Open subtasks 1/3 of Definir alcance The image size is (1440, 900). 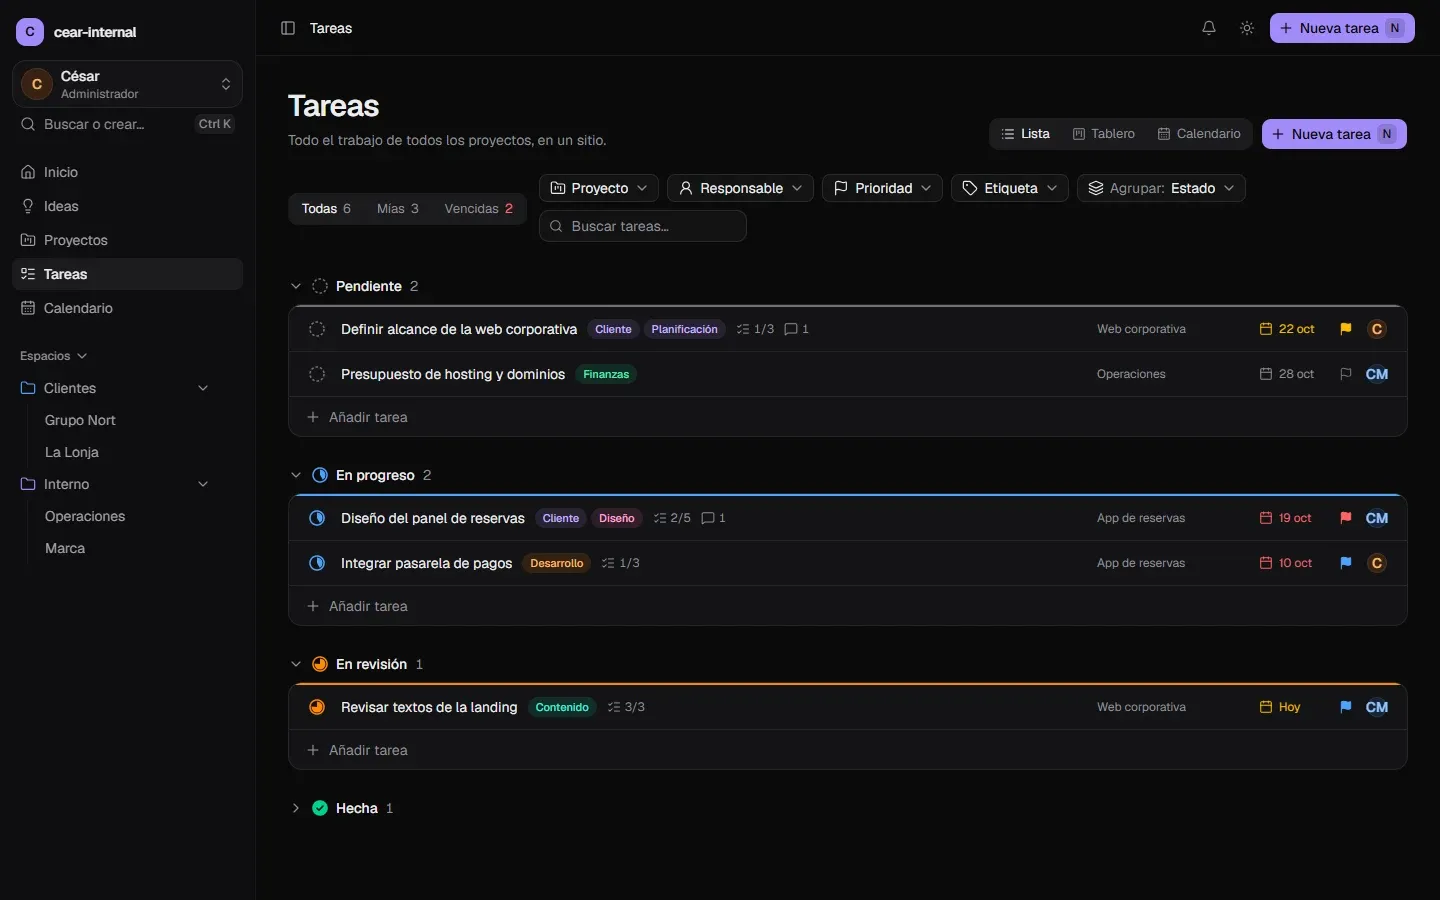tap(755, 329)
